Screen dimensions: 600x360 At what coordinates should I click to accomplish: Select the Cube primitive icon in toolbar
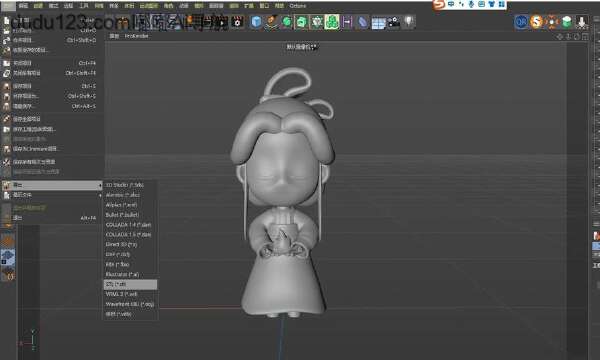tap(256, 22)
